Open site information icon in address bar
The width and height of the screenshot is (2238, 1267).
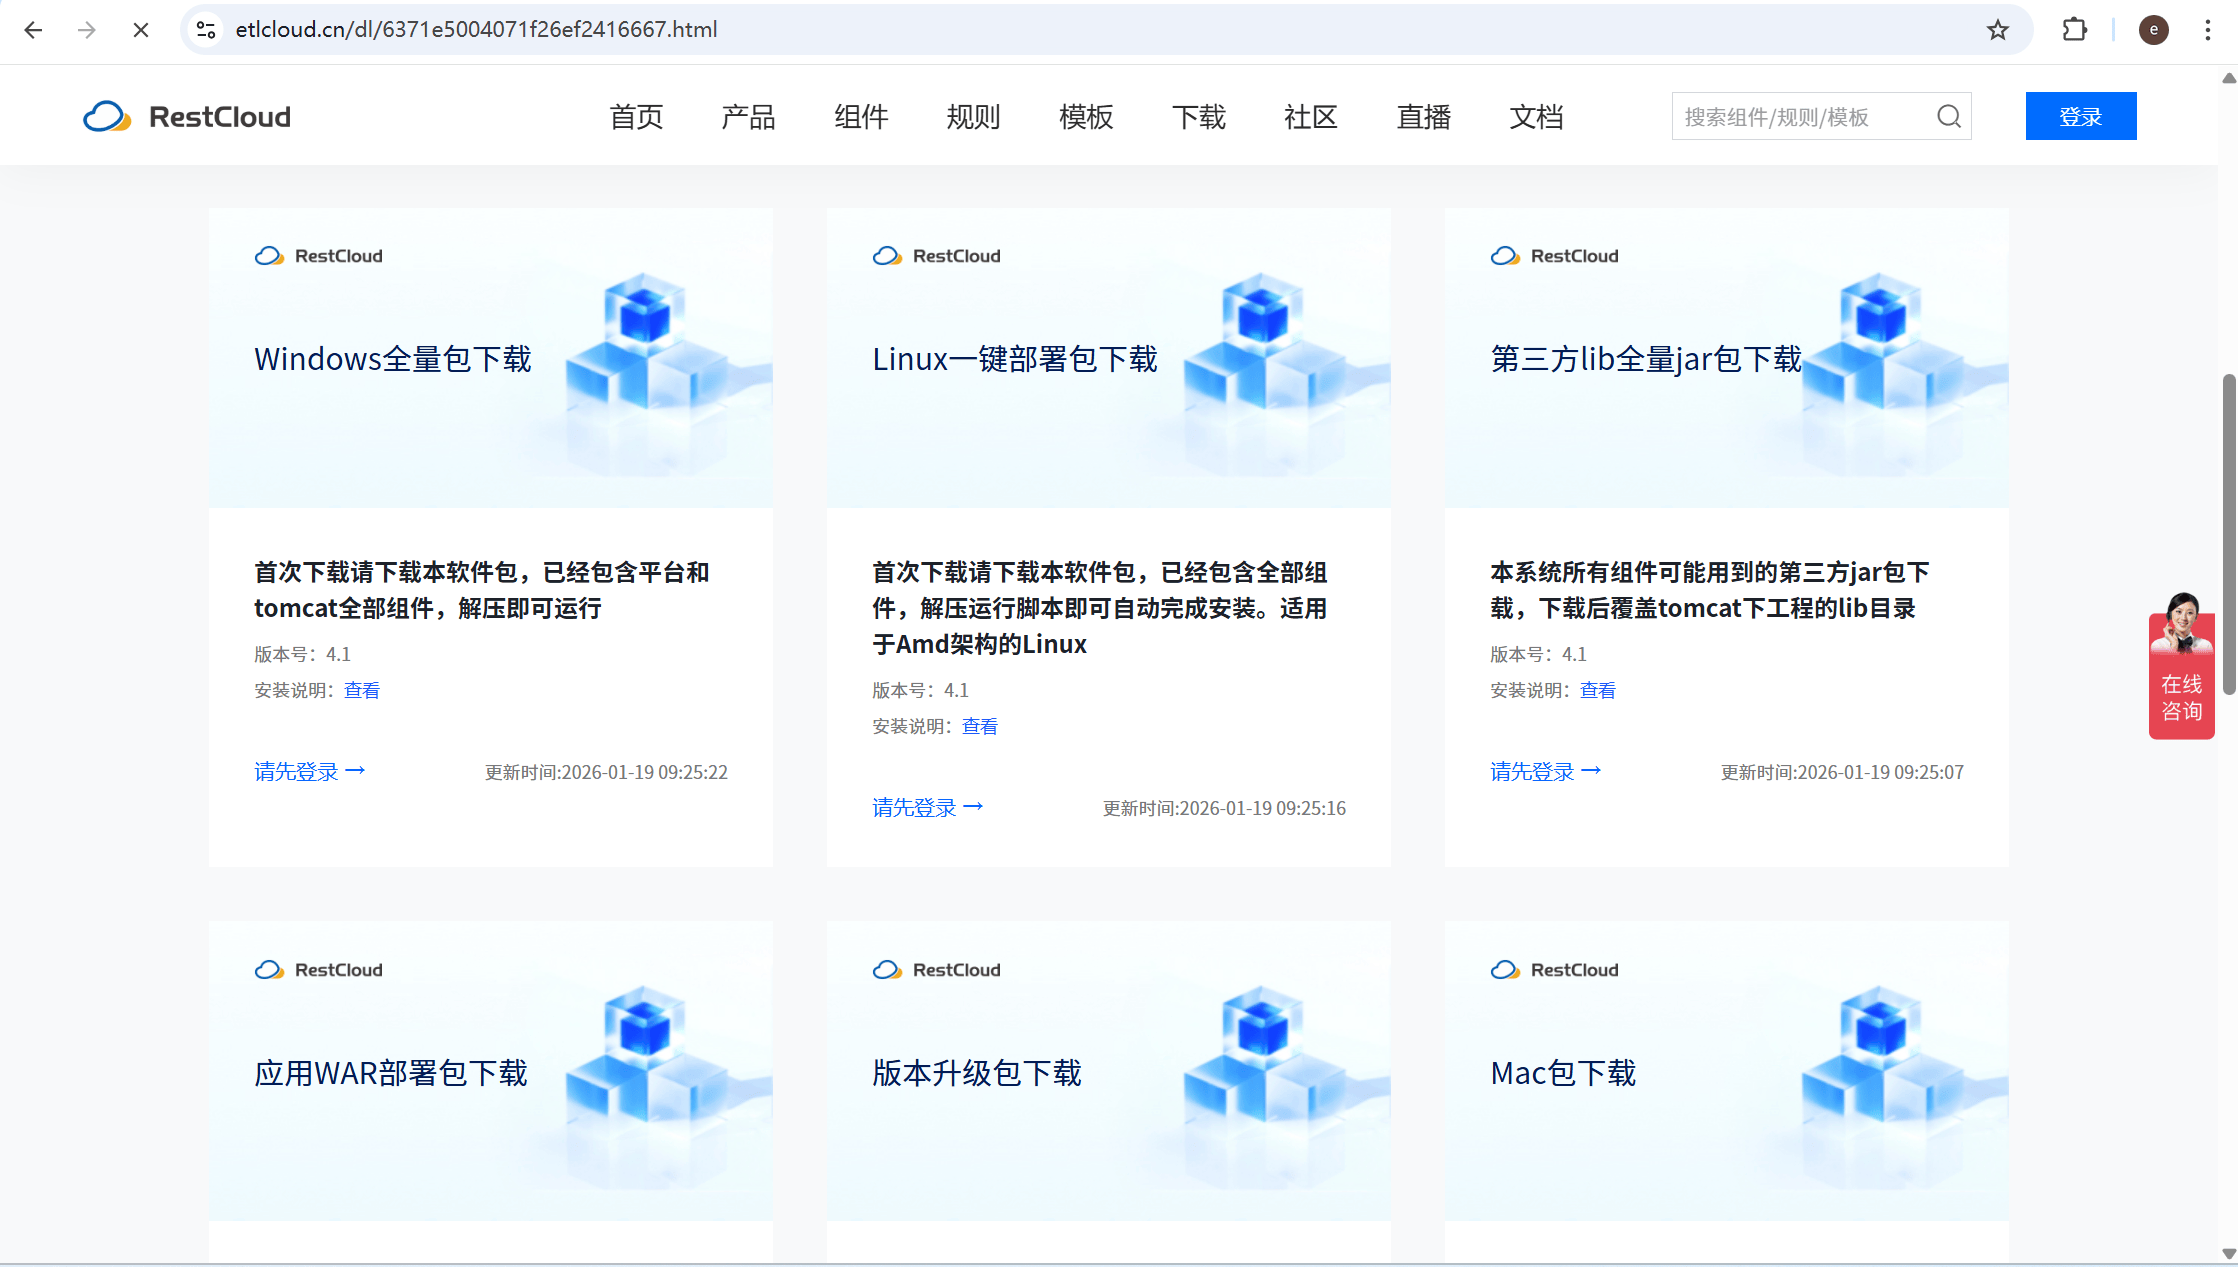tap(206, 30)
